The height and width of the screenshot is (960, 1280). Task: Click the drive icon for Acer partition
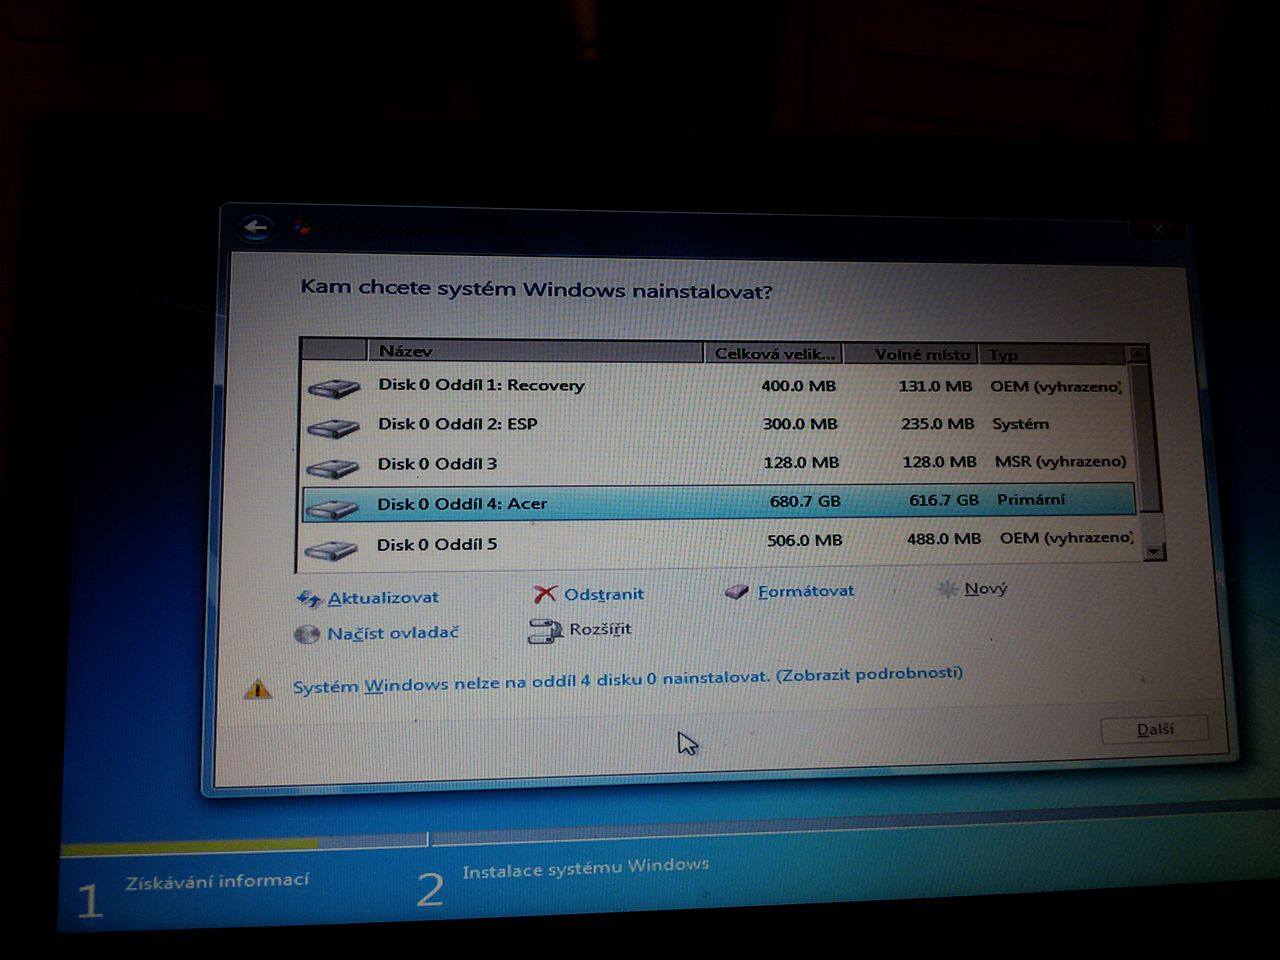[332, 508]
